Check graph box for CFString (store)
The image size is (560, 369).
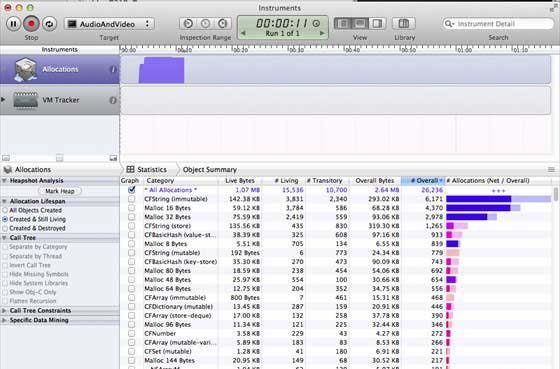(x=131, y=226)
